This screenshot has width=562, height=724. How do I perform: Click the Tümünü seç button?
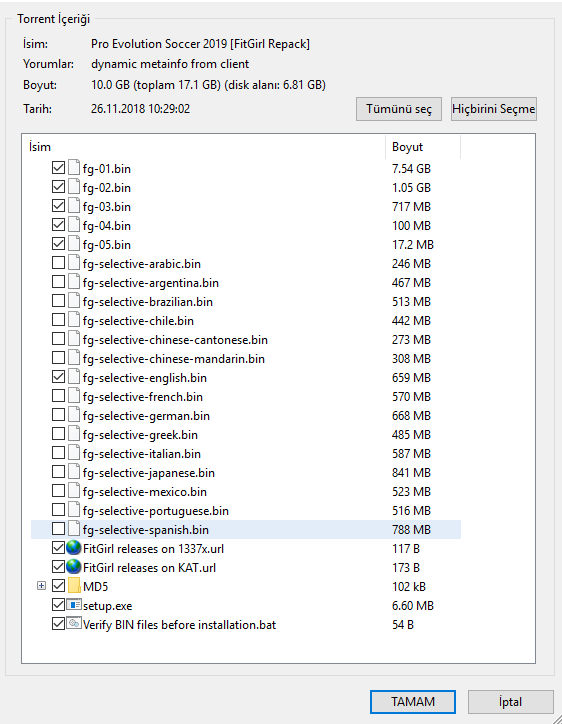(x=399, y=109)
